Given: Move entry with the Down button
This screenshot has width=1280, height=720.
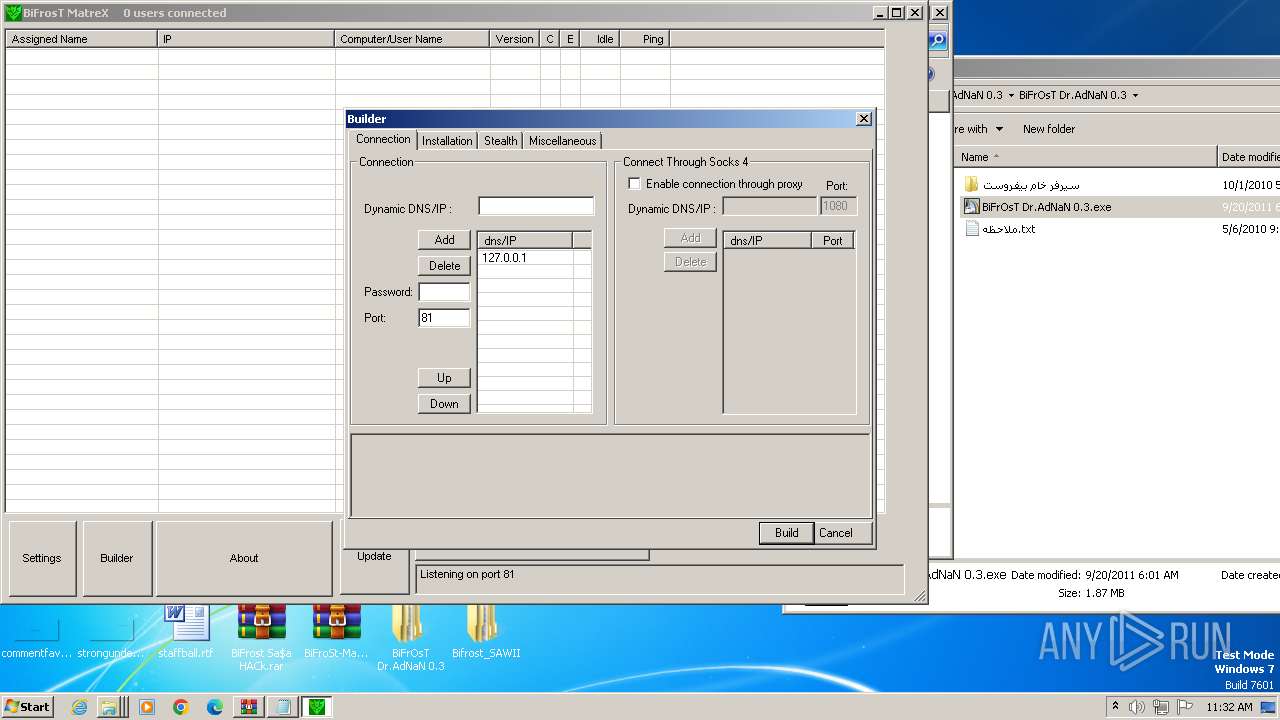Looking at the screenshot, I should coord(444,404).
